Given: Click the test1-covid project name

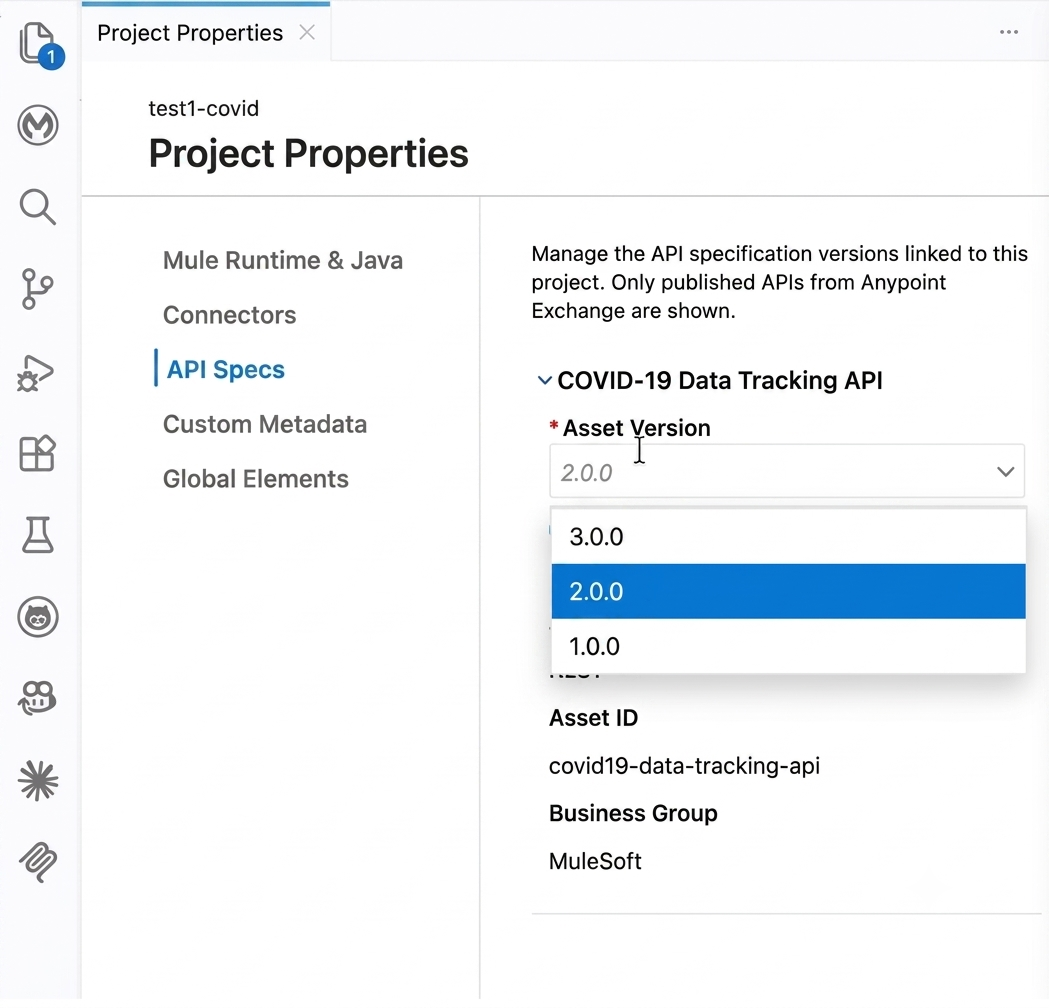Looking at the screenshot, I should (203, 108).
